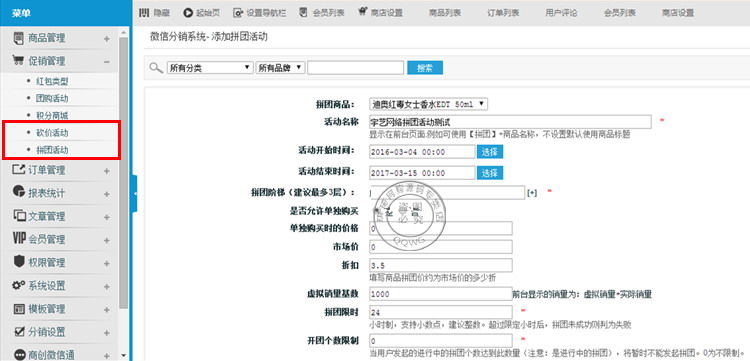Collapse sidebar with blue handle
The image size is (750, 361).
pos(135,193)
